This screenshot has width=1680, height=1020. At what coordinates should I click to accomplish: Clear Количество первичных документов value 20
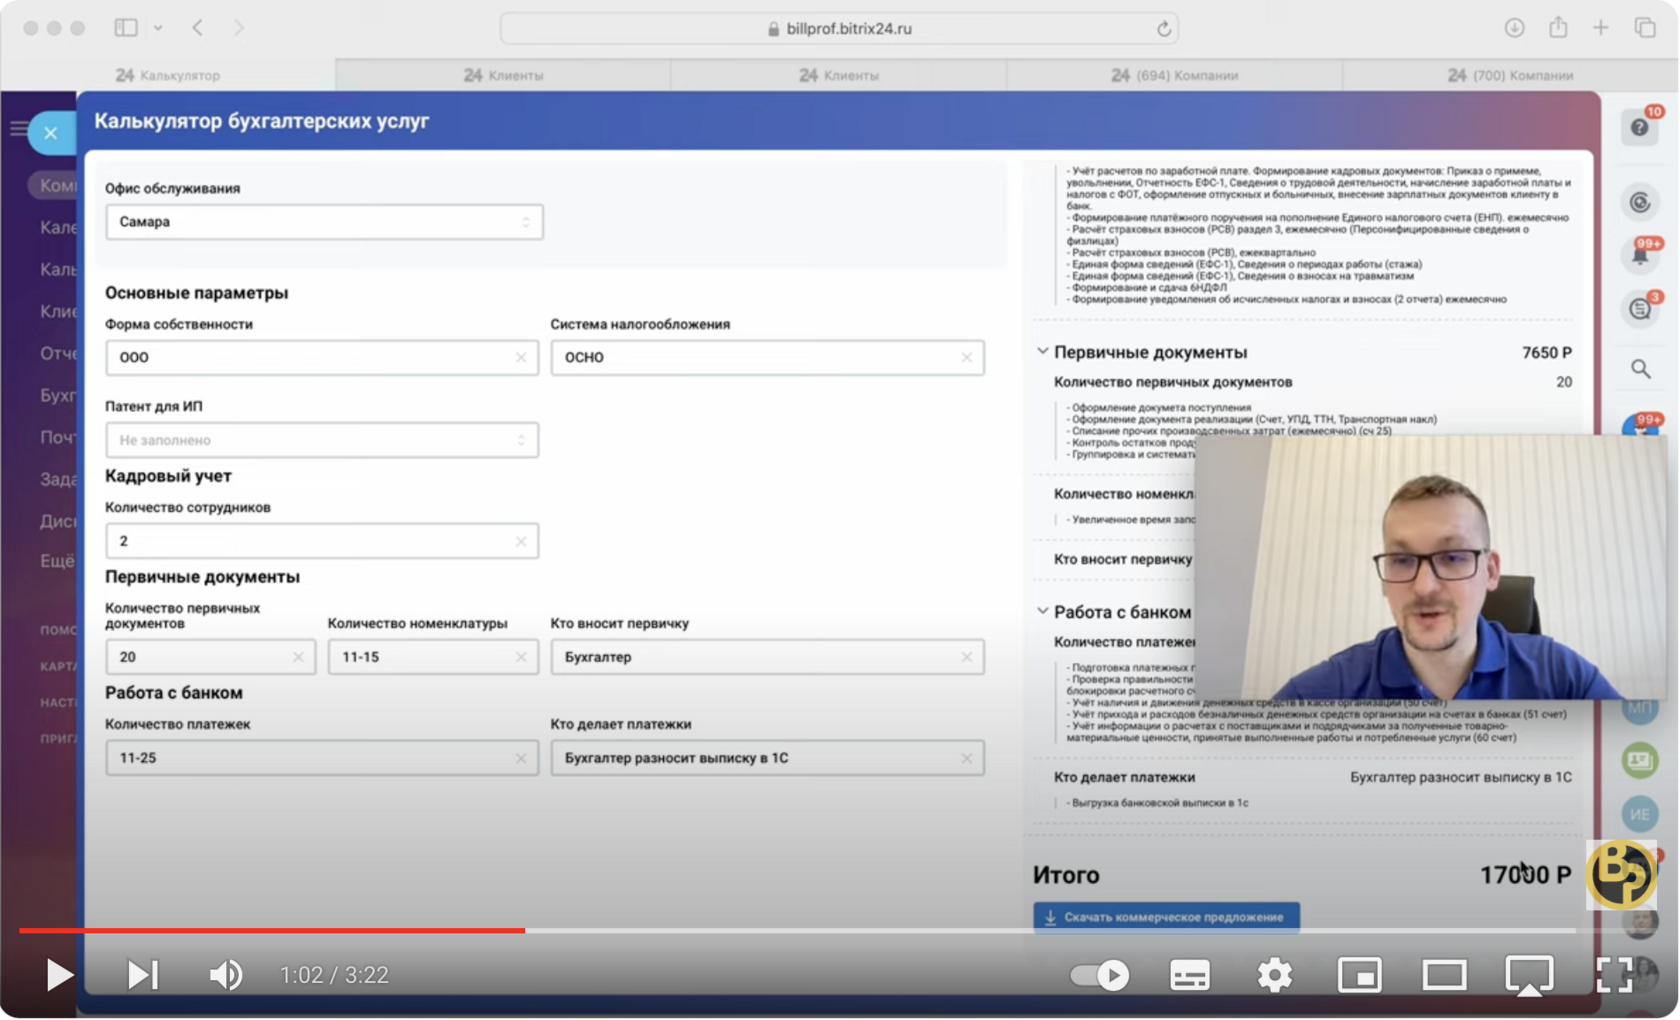click(298, 658)
